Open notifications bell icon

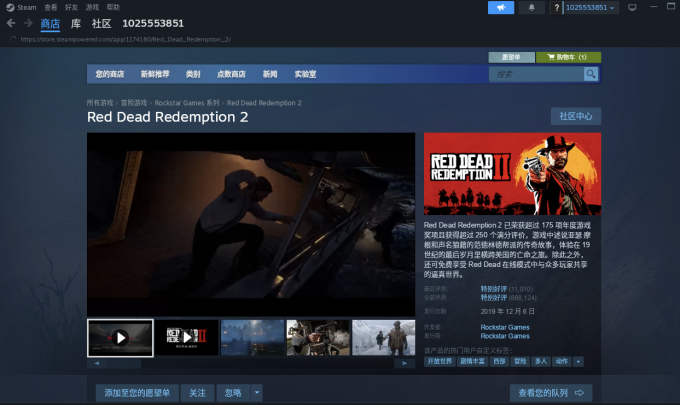pyautogui.click(x=531, y=7)
